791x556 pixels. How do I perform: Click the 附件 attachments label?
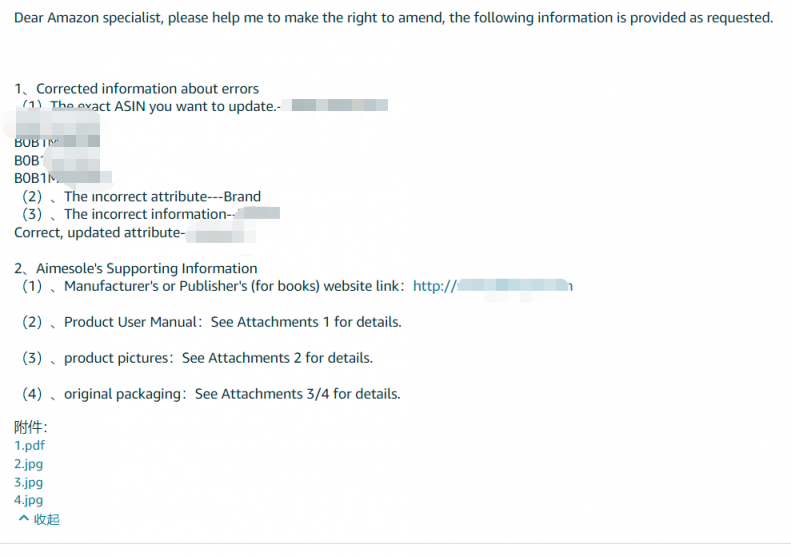(x=30, y=427)
